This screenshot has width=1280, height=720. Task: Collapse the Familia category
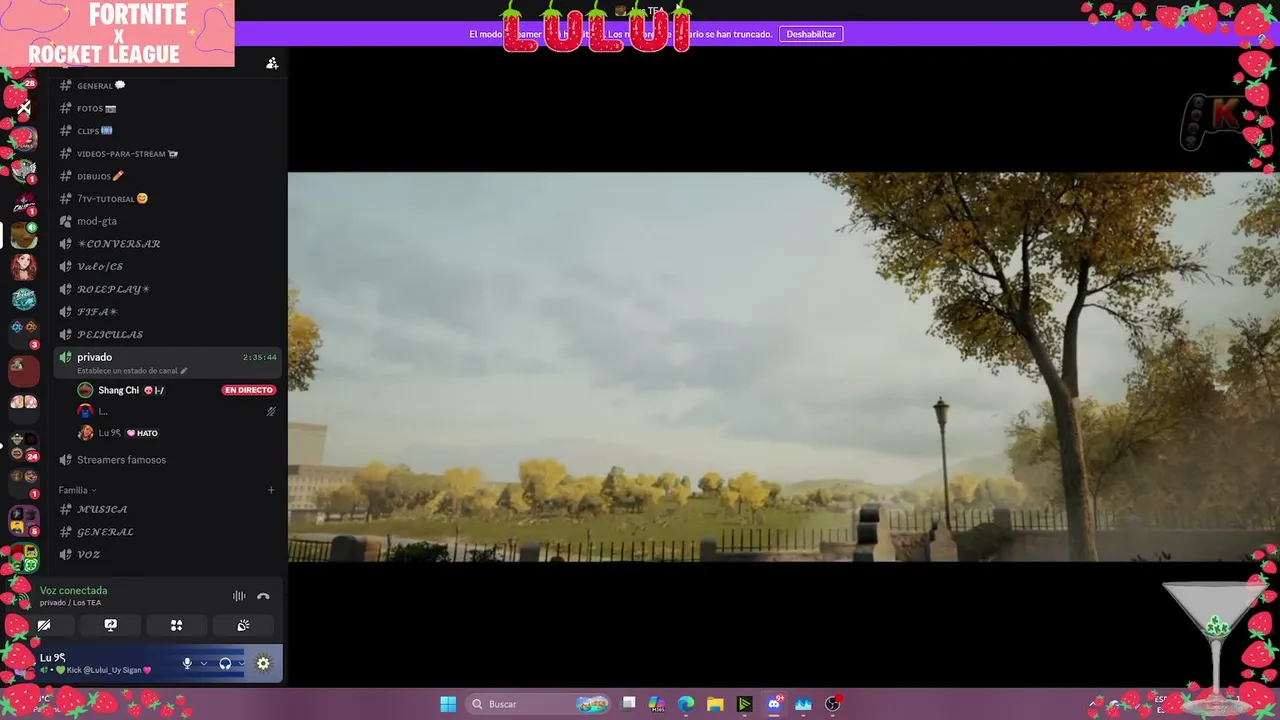(77, 490)
